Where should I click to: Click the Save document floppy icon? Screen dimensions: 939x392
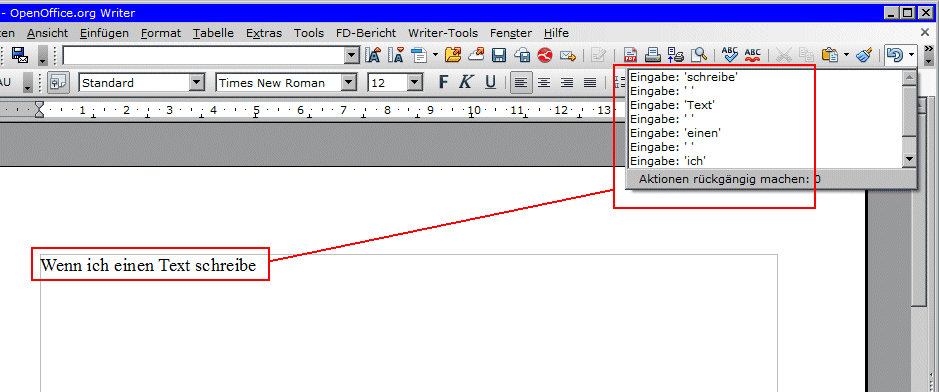click(499, 56)
